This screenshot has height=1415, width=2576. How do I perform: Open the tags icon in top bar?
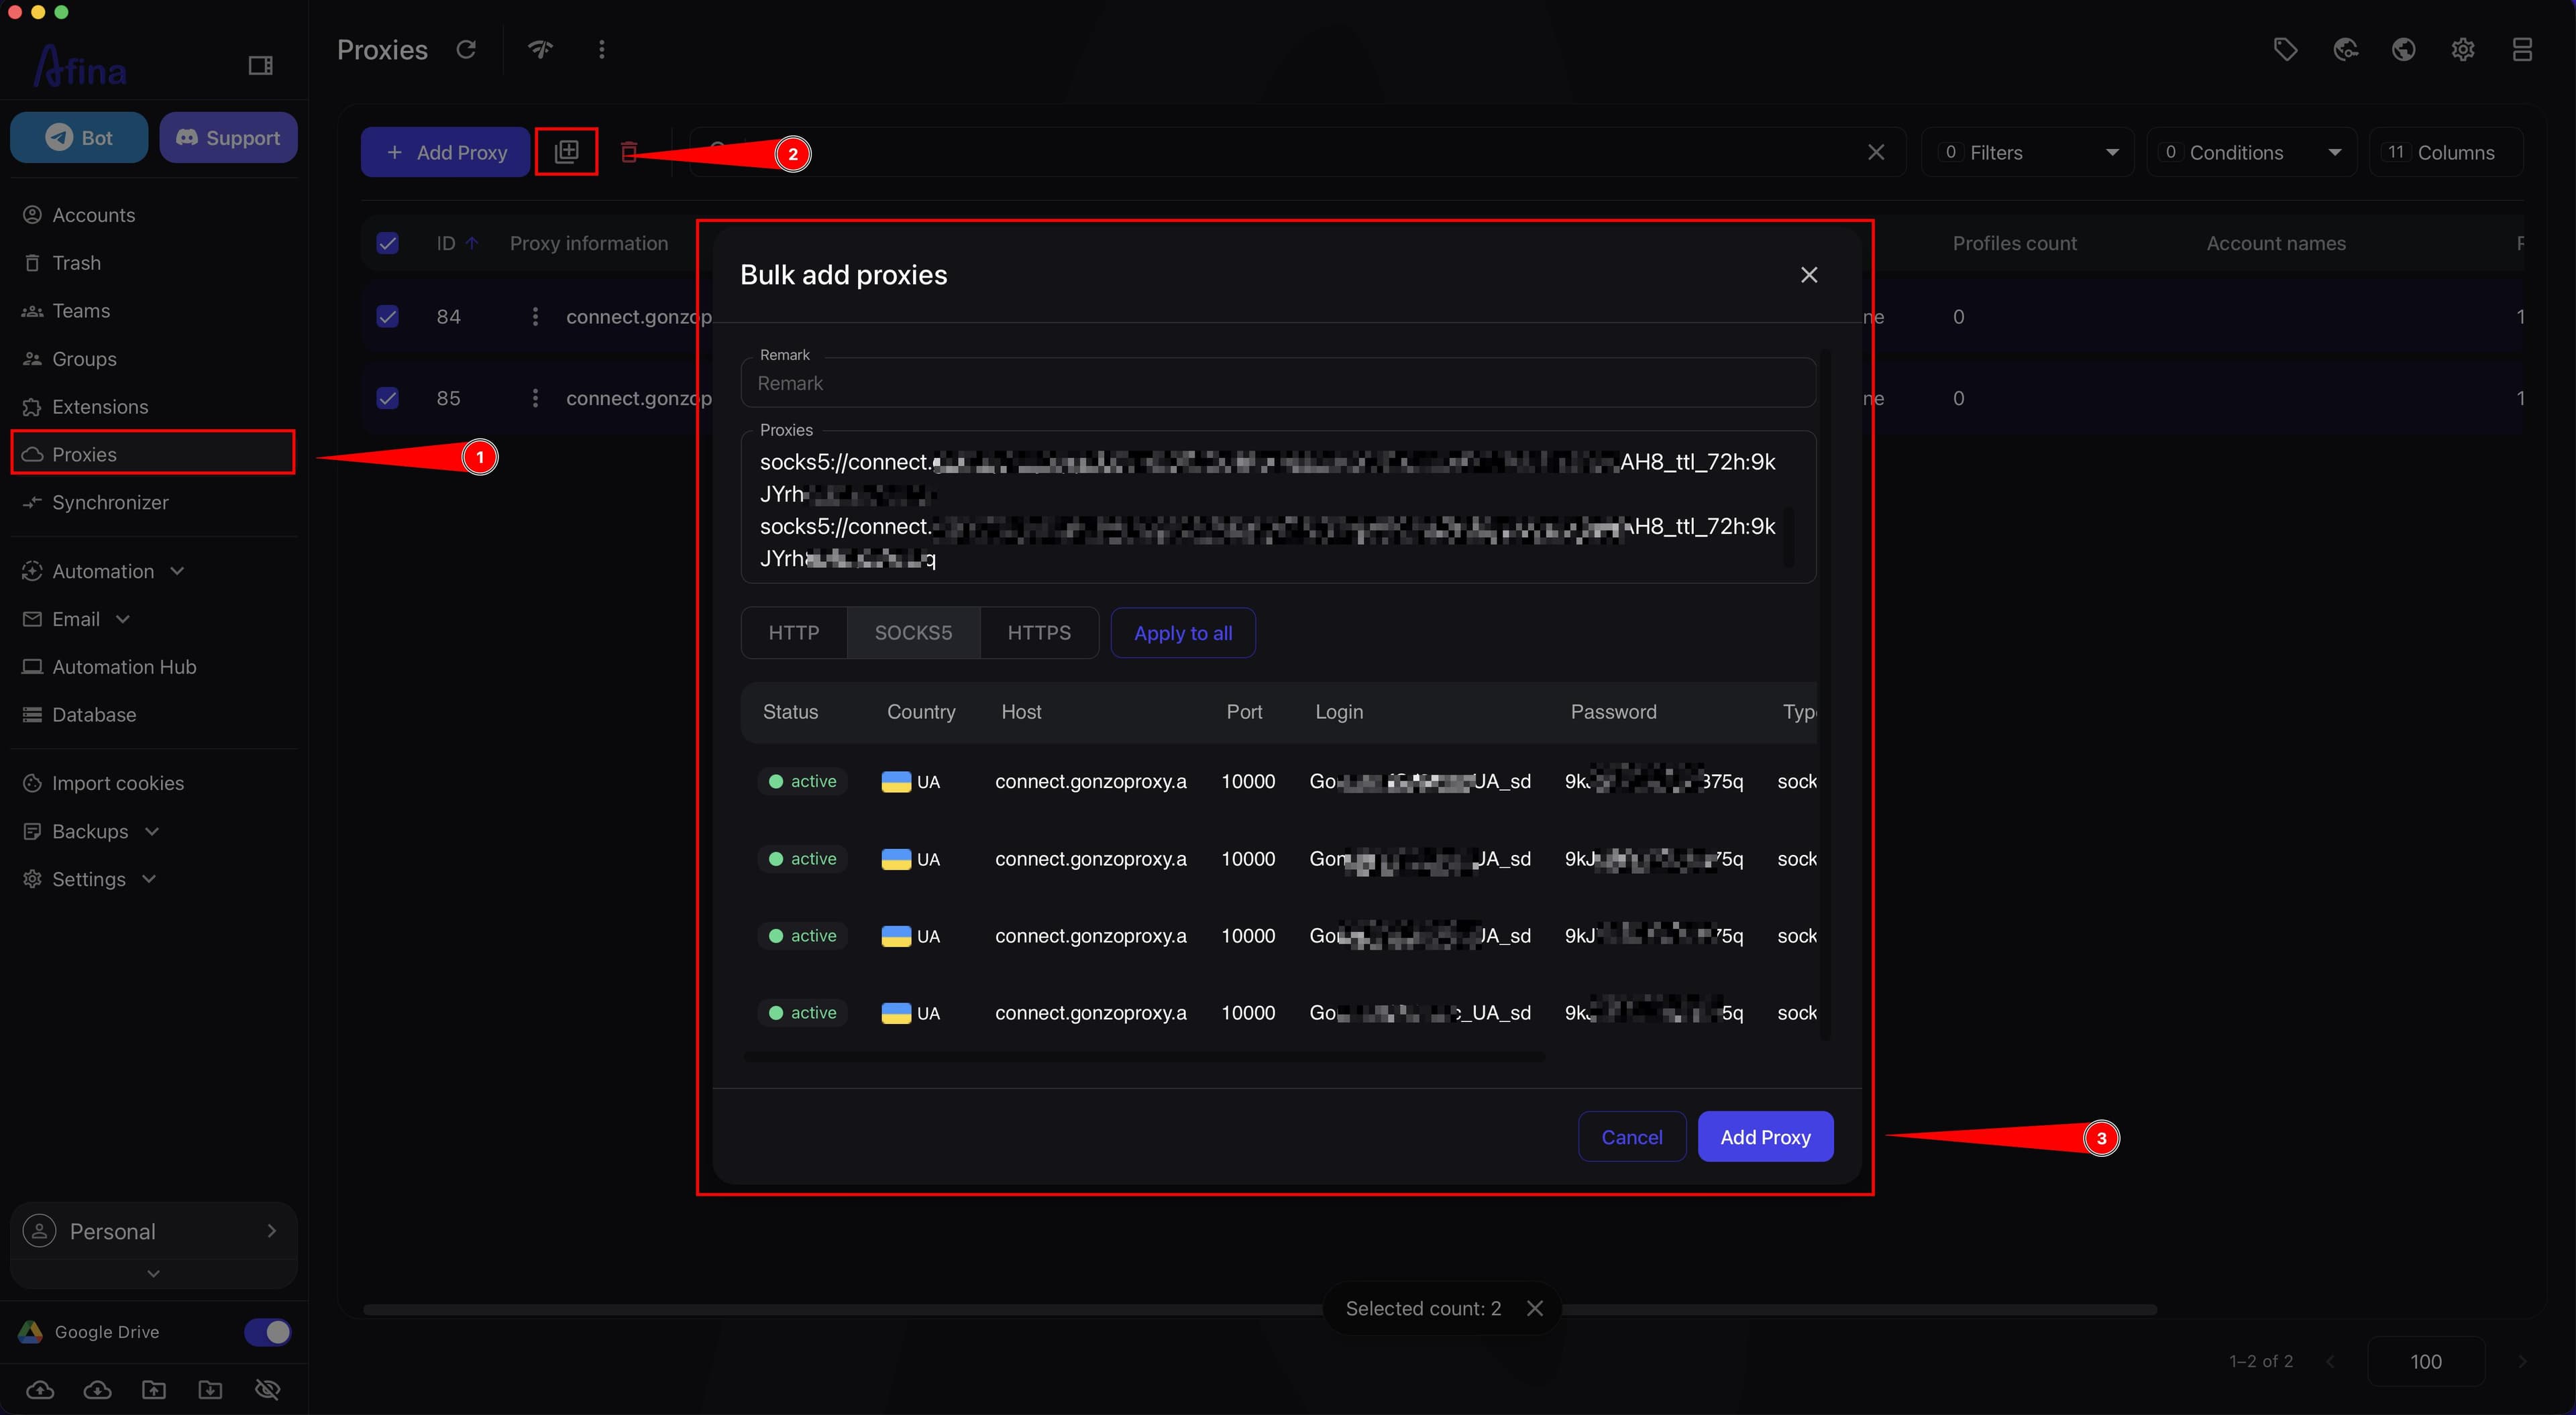(2285, 49)
